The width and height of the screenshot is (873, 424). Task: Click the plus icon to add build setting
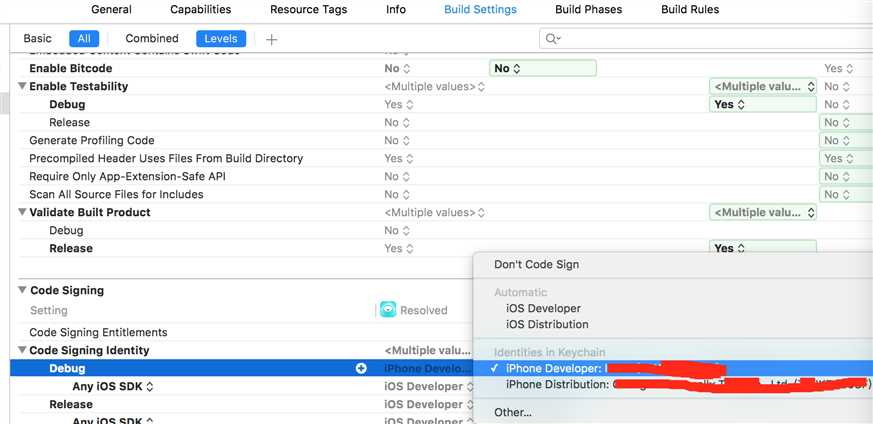[x=271, y=39]
